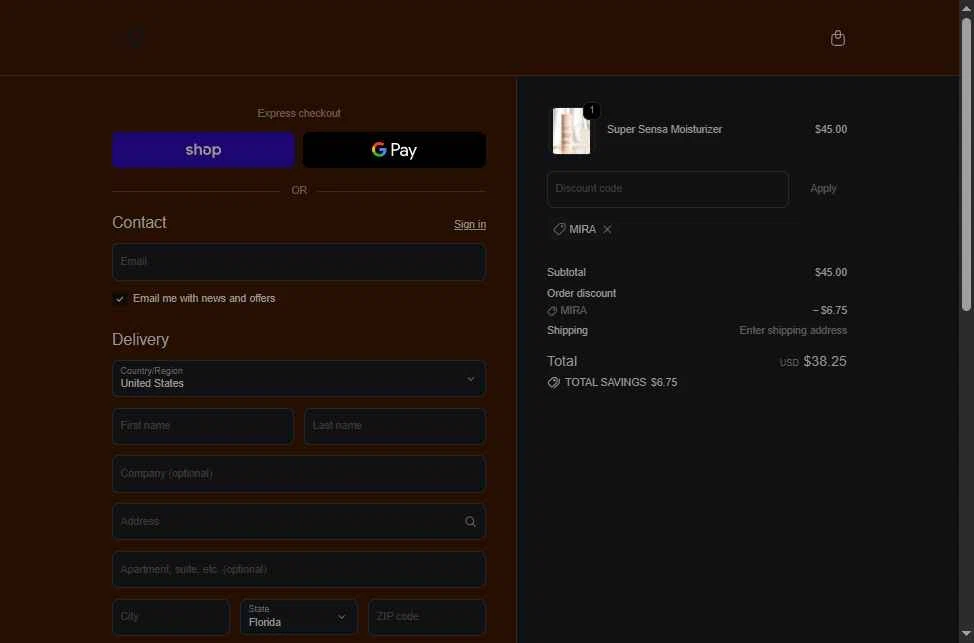The image size is (974, 643).
Task: Open the State dropdown showing Florida
Action: coord(299,617)
